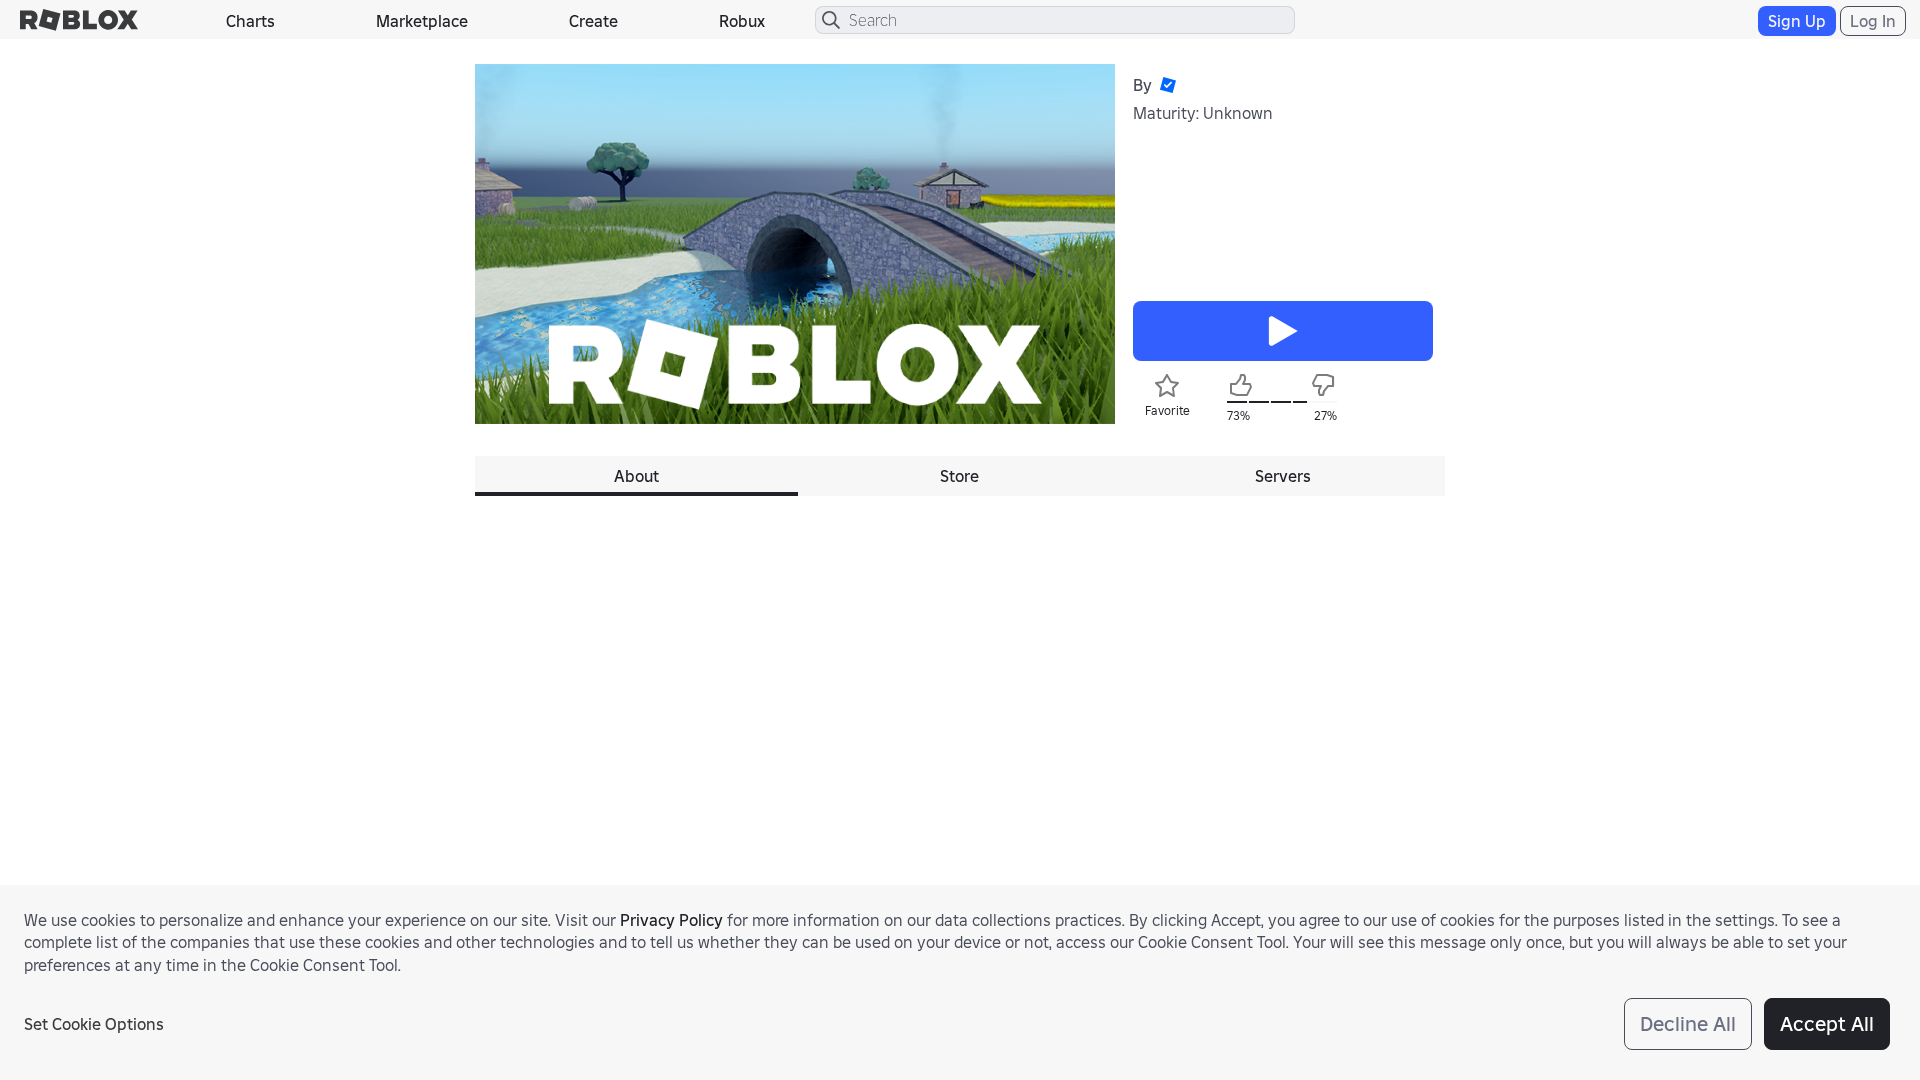Go to the Create page

[593, 21]
